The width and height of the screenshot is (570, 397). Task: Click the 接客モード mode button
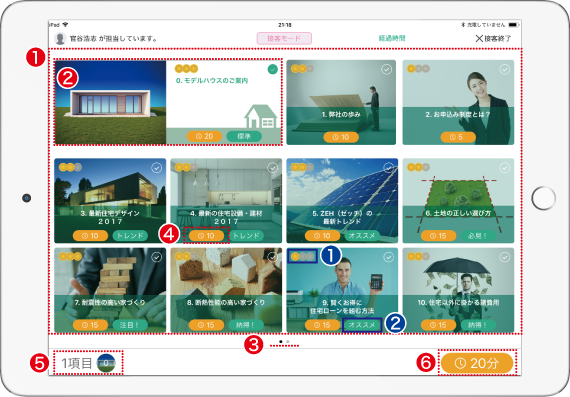coord(284,38)
